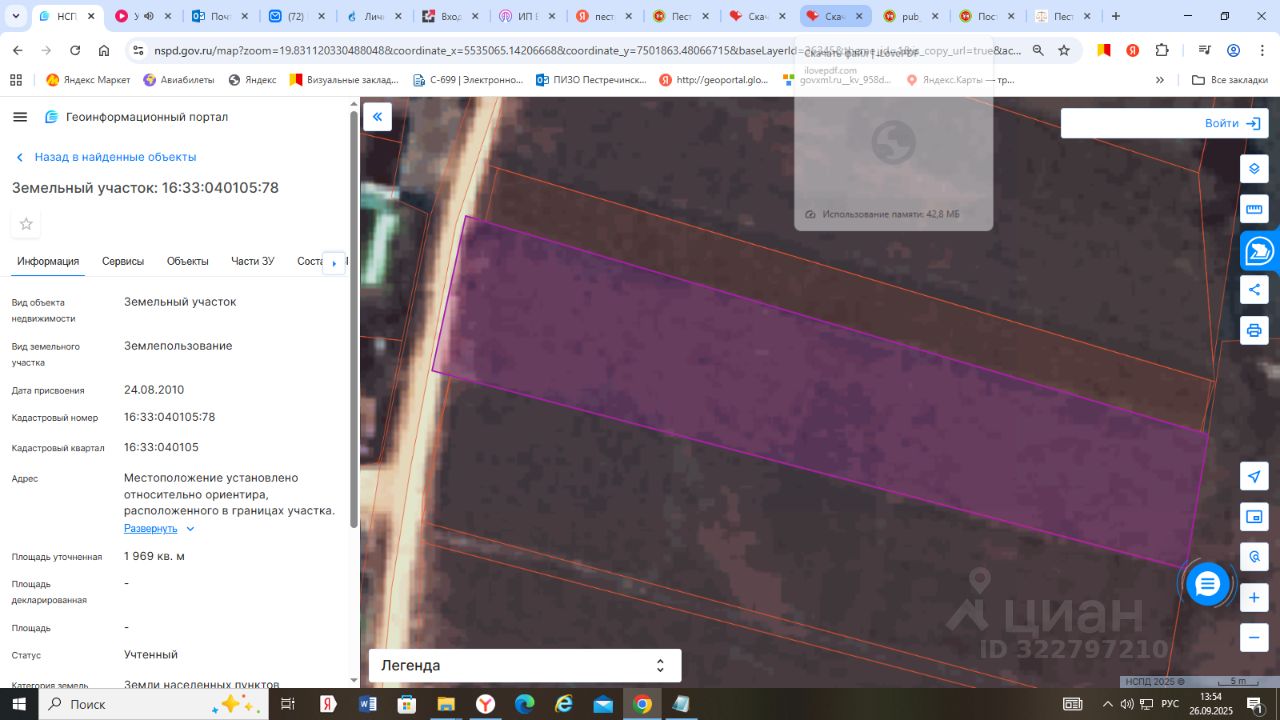Viewport: 1280px width, 720px height.
Task: Launch Microsoft Edge from the taskbar
Action: pyautogui.click(x=525, y=704)
